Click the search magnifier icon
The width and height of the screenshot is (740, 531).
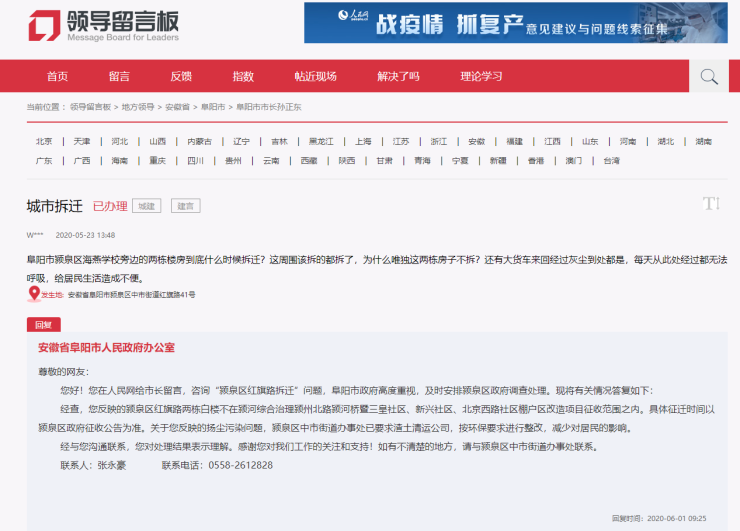point(709,76)
